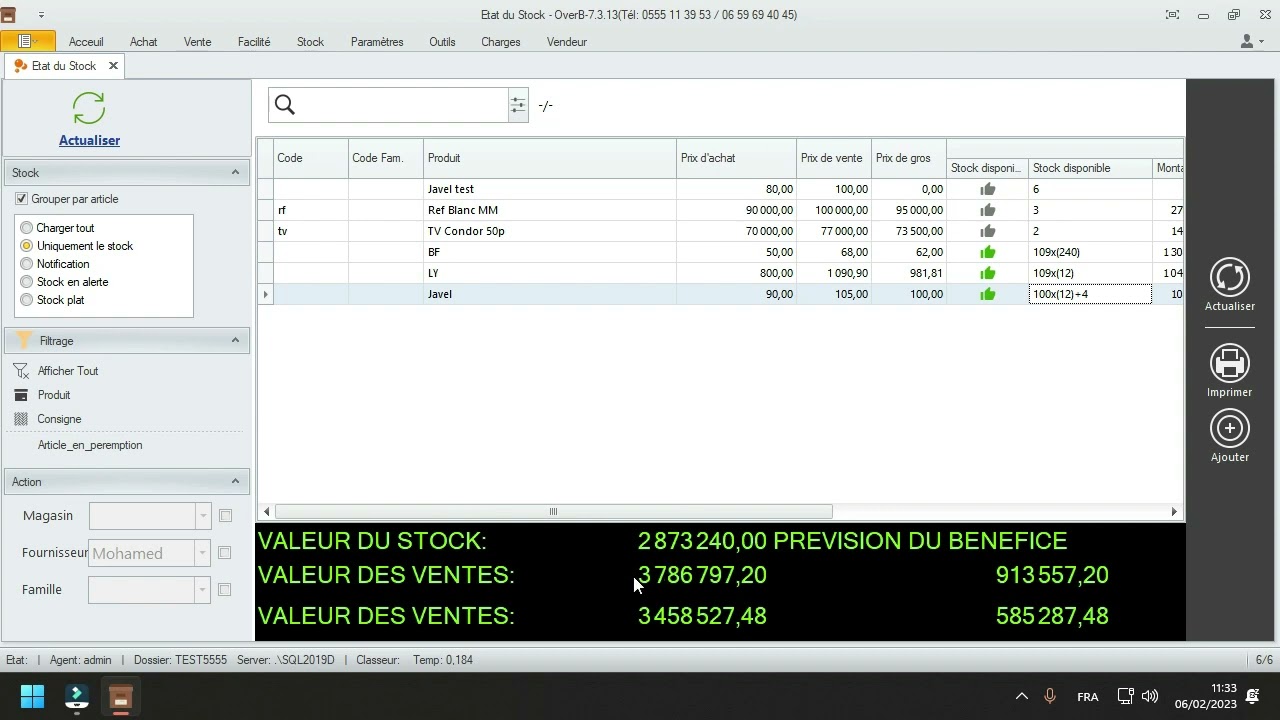Sort by Prix de vente column header

pyautogui.click(x=833, y=158)
